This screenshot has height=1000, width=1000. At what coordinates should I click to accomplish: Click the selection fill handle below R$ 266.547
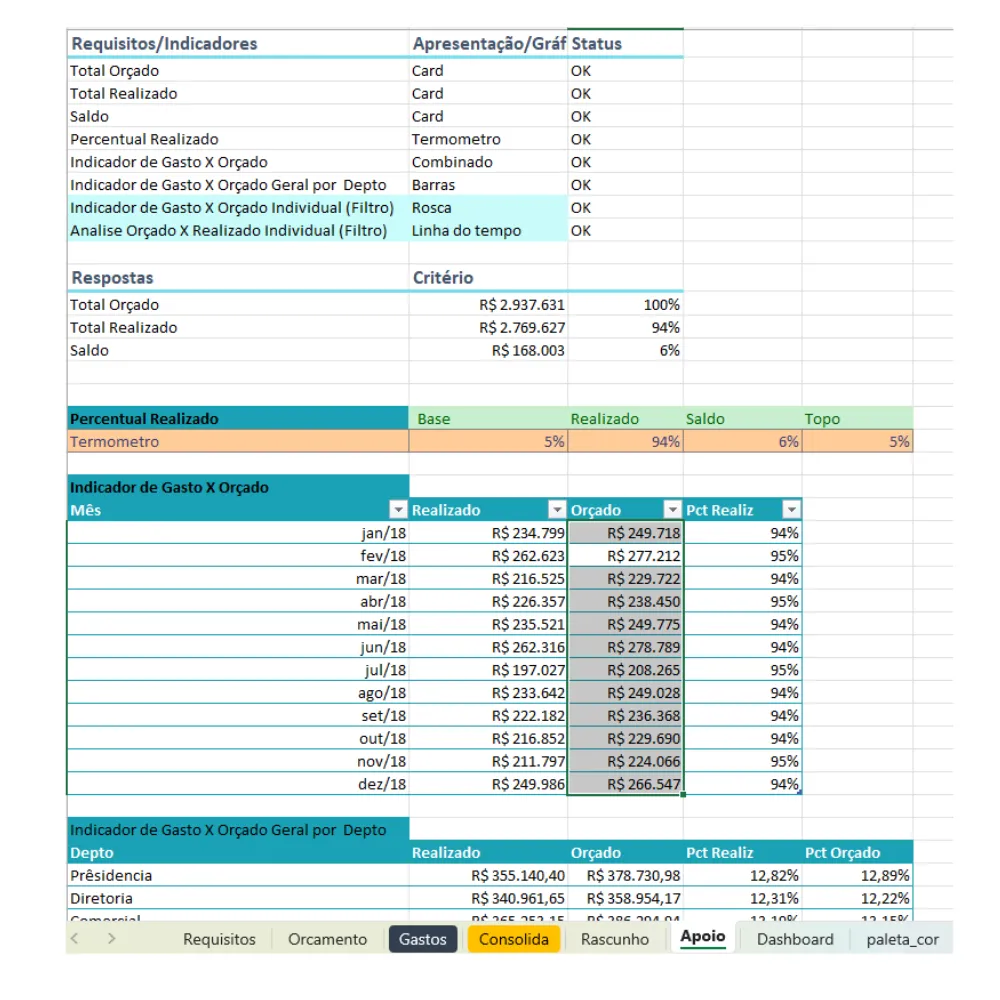[x=683, y=795]
